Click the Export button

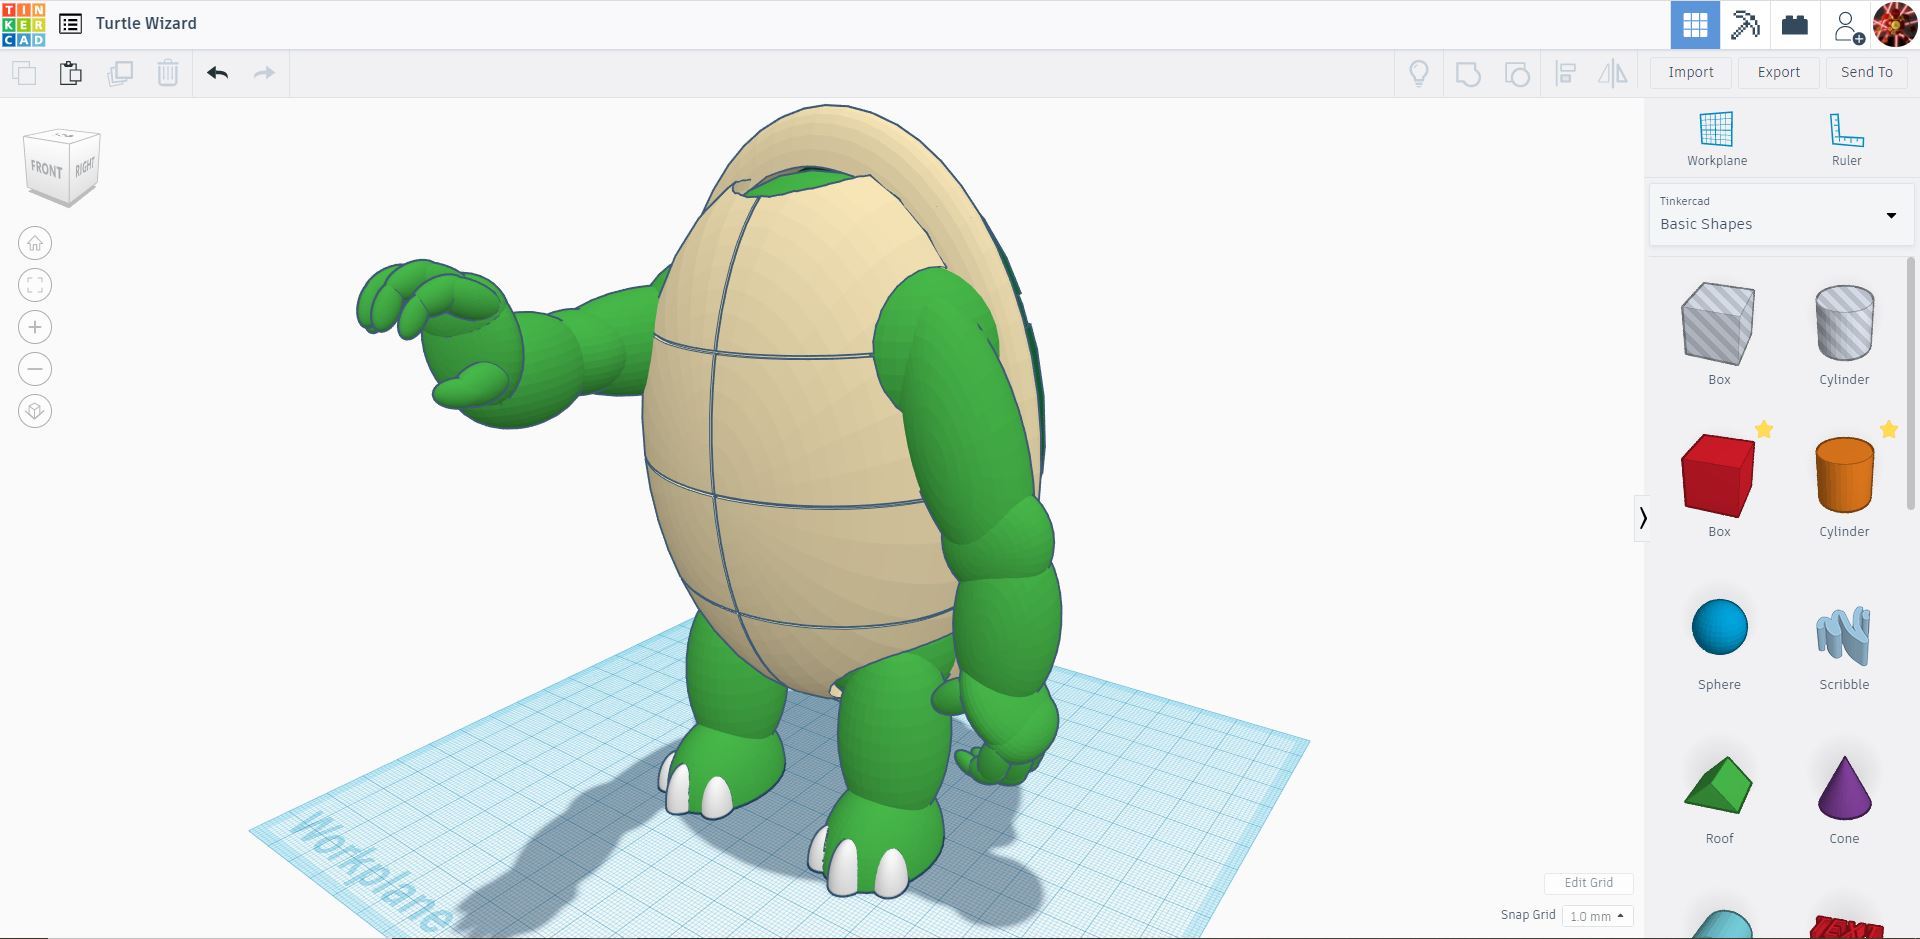click(x=1779, y=72)
